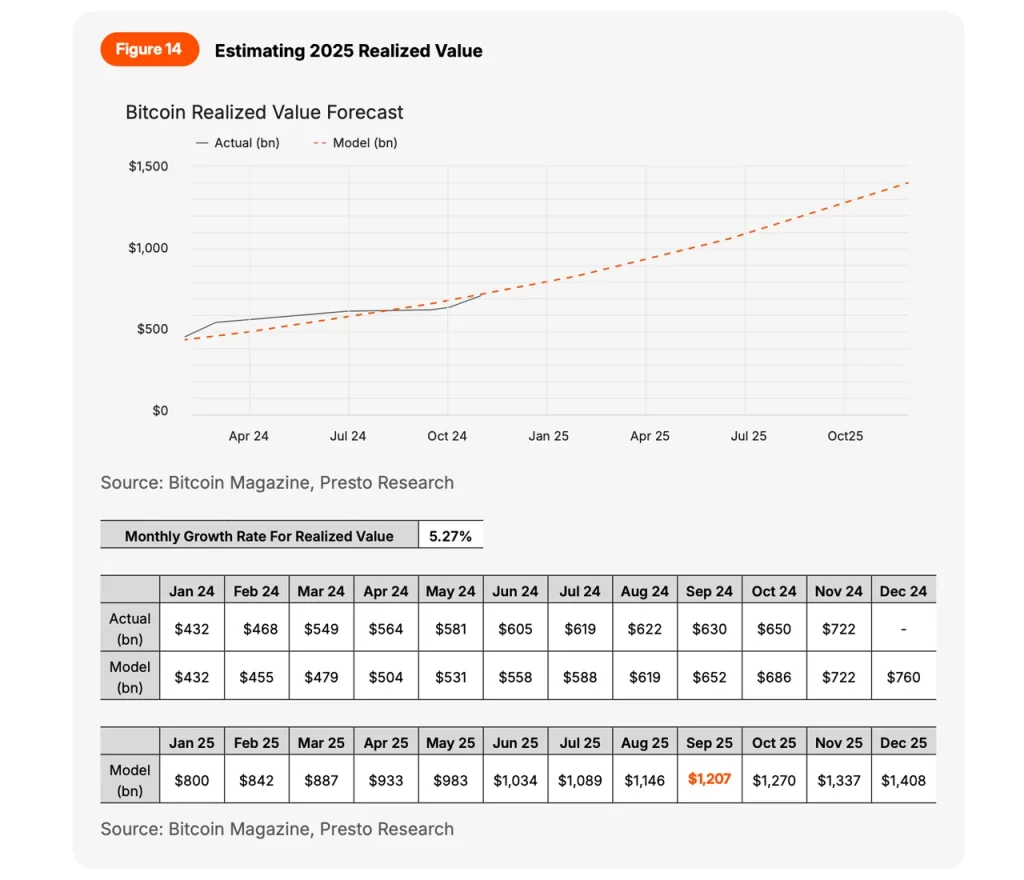
Task: Click the Estimating 2025 Realized Value heading
Action: pos(349,51)
